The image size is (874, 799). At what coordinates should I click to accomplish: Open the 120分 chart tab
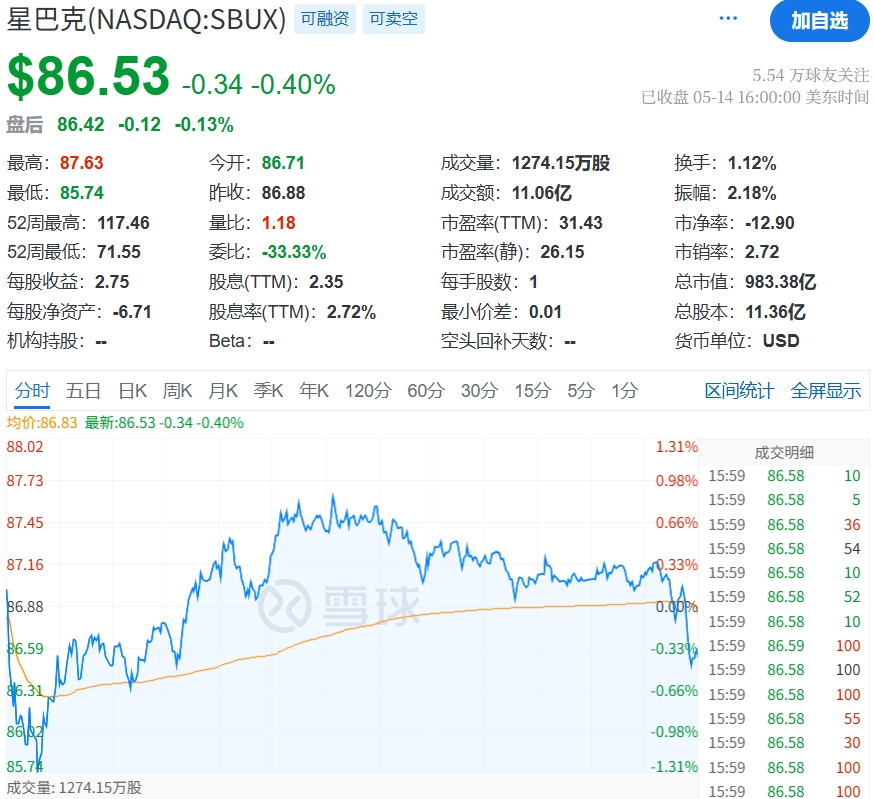point(368,390)
